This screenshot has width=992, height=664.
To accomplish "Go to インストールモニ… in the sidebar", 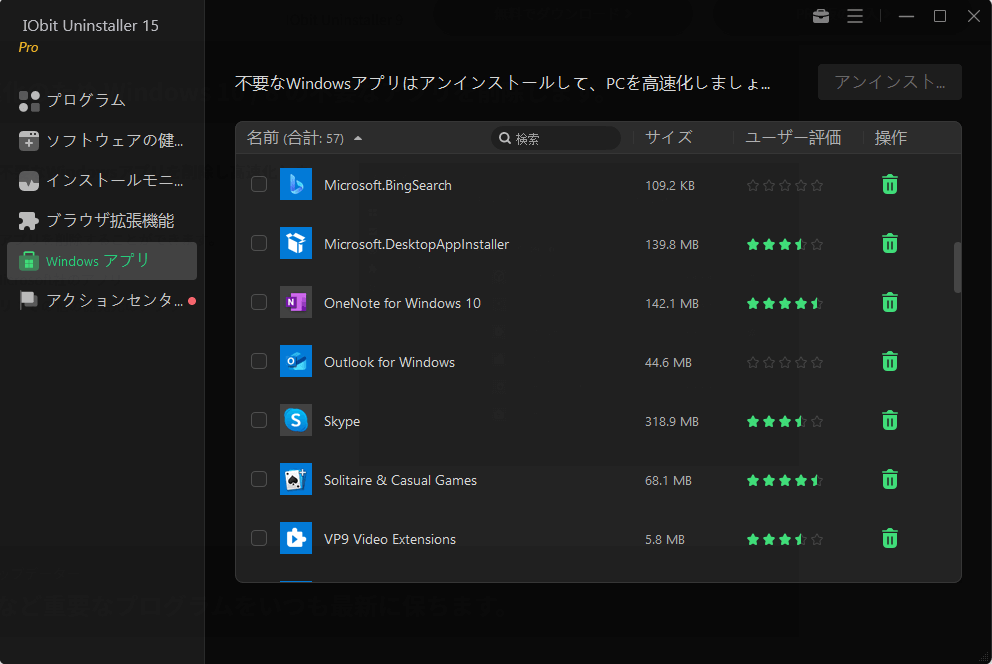I will (102, 181).
